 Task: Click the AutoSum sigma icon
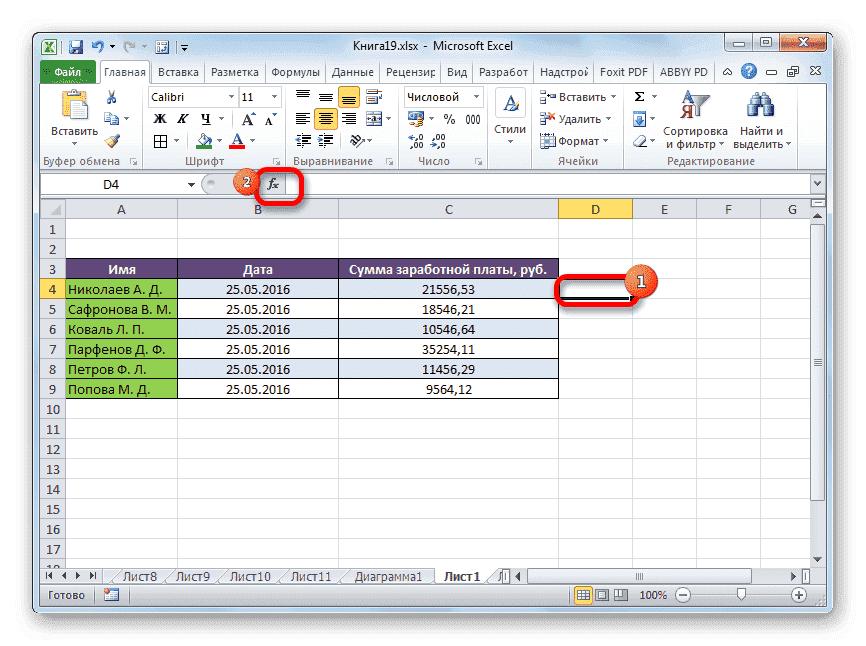pyautogui.click(x=637, y=97)
